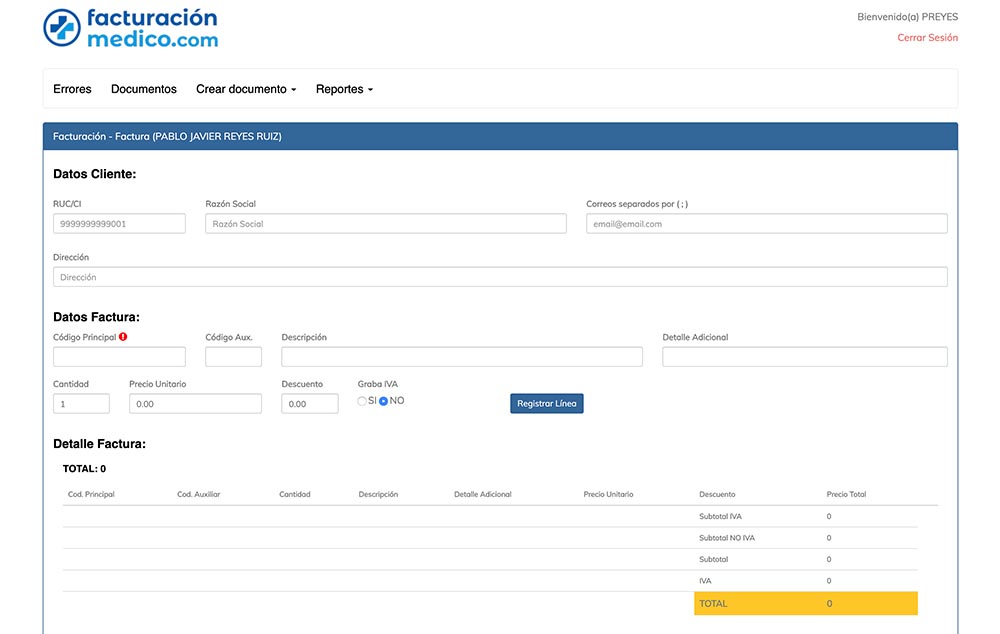Select the Descripción text field

tap(461, 357)
